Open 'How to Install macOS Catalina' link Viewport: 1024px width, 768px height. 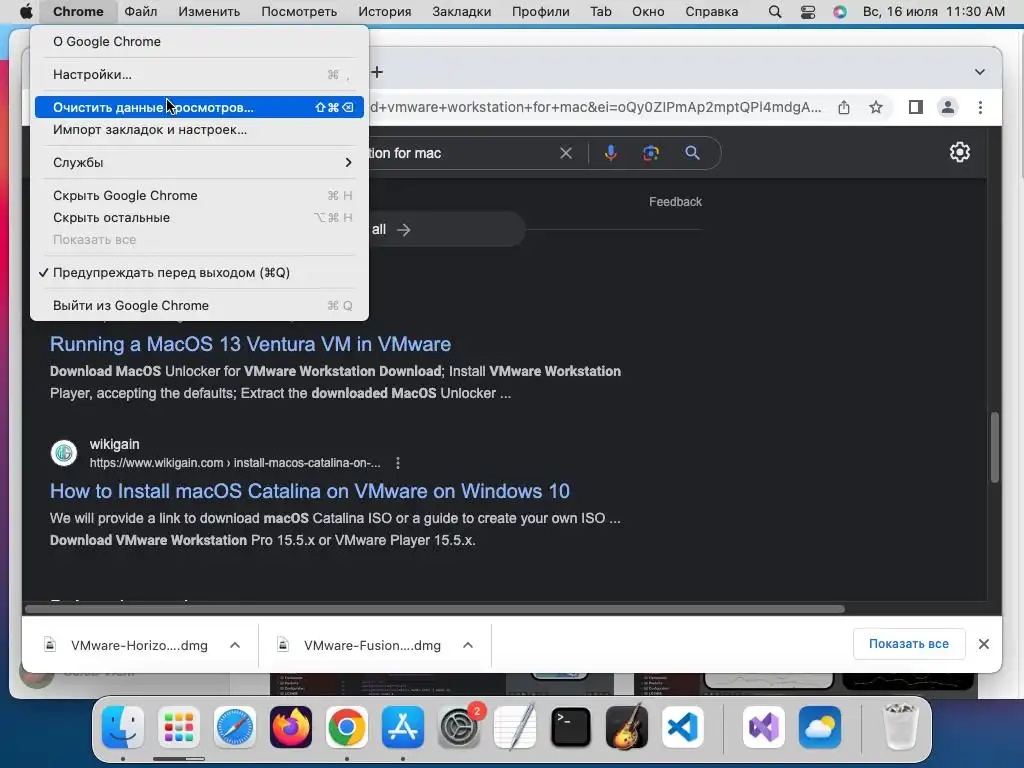pos(310,491)
